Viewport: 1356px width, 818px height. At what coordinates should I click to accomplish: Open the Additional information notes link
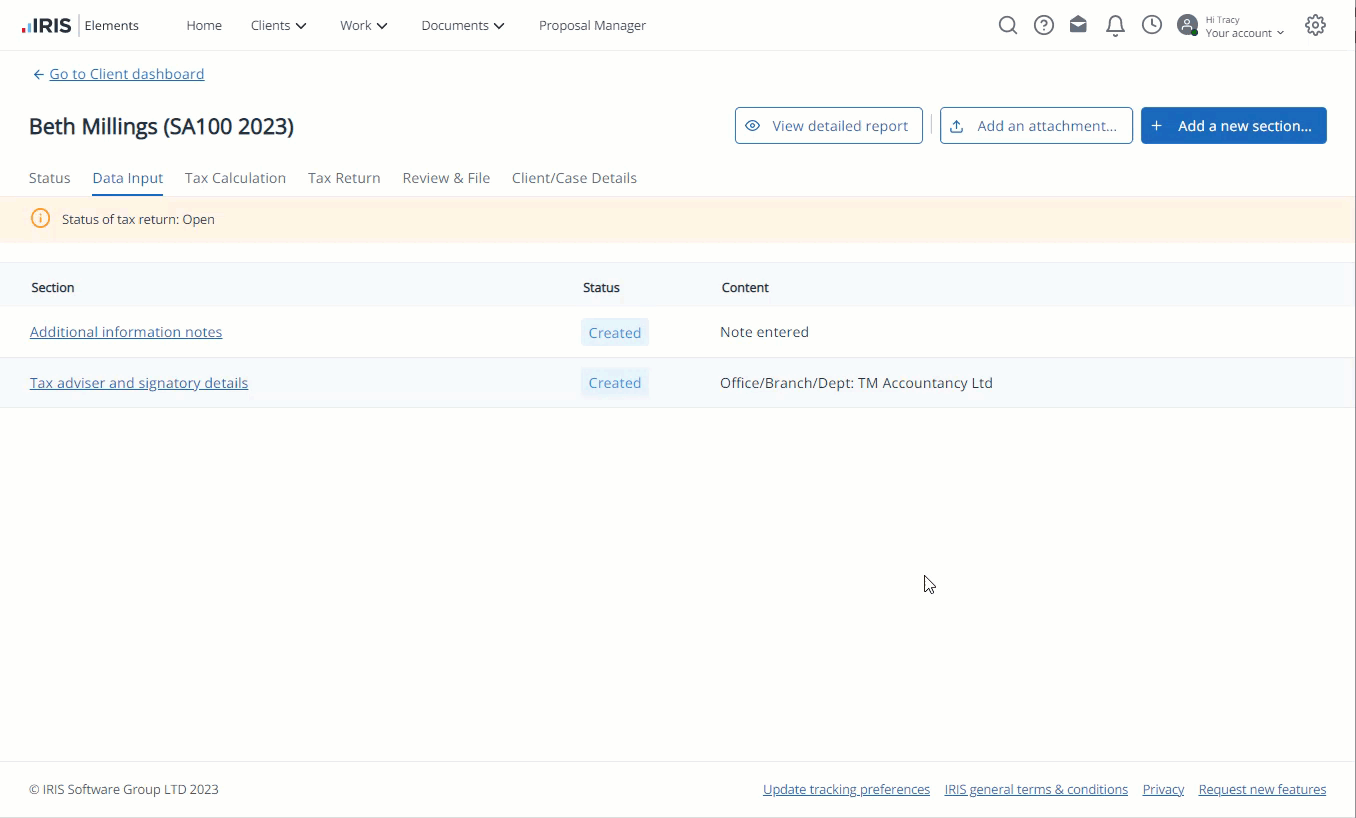[126, 332]
